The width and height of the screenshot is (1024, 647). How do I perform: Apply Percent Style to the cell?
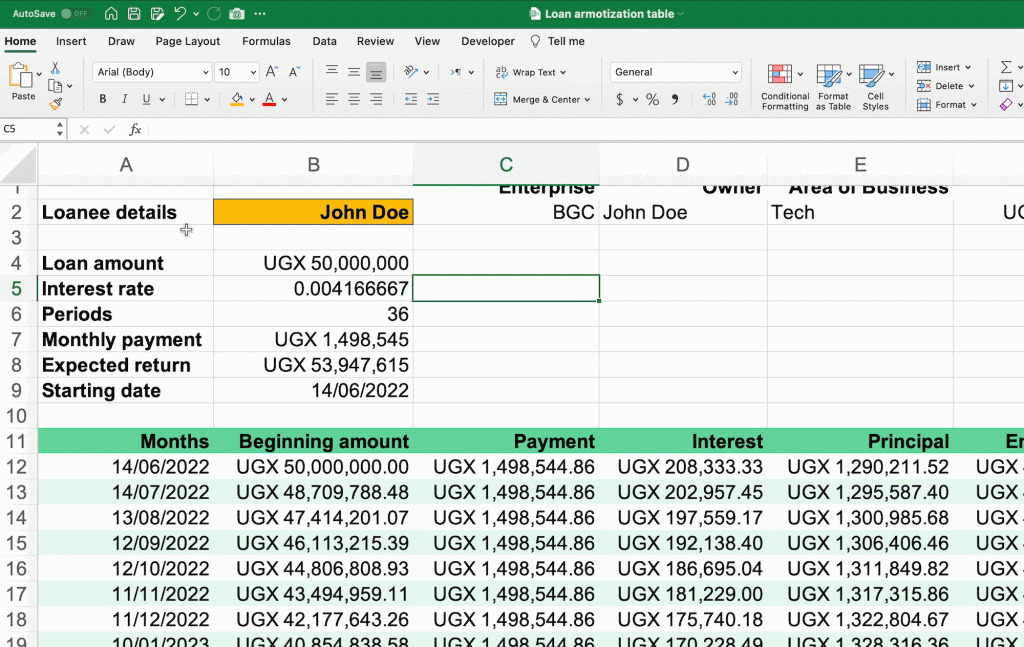(x=652, y=100)
